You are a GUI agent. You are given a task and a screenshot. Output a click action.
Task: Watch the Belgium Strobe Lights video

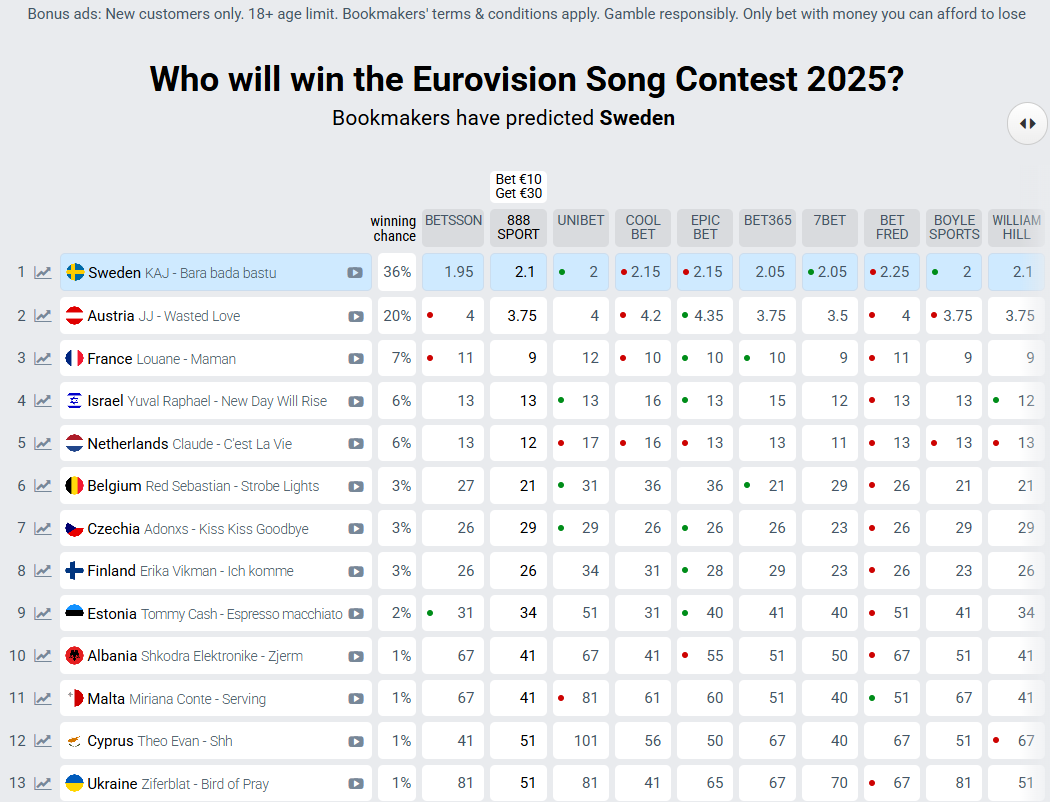[355, 486]
